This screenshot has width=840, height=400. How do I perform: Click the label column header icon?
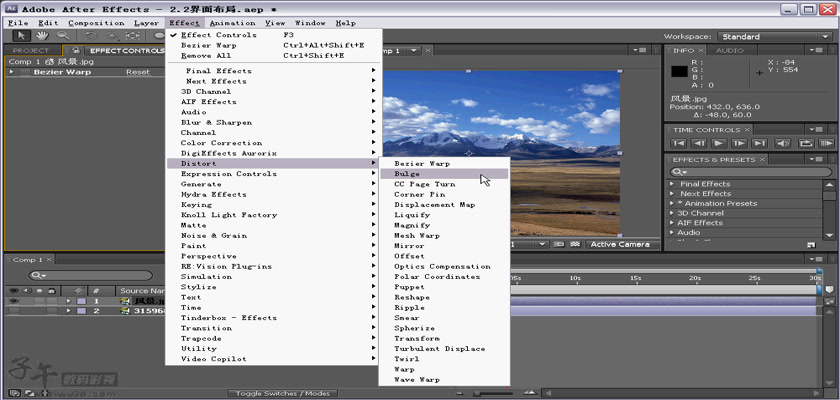(x=79, y=290)
